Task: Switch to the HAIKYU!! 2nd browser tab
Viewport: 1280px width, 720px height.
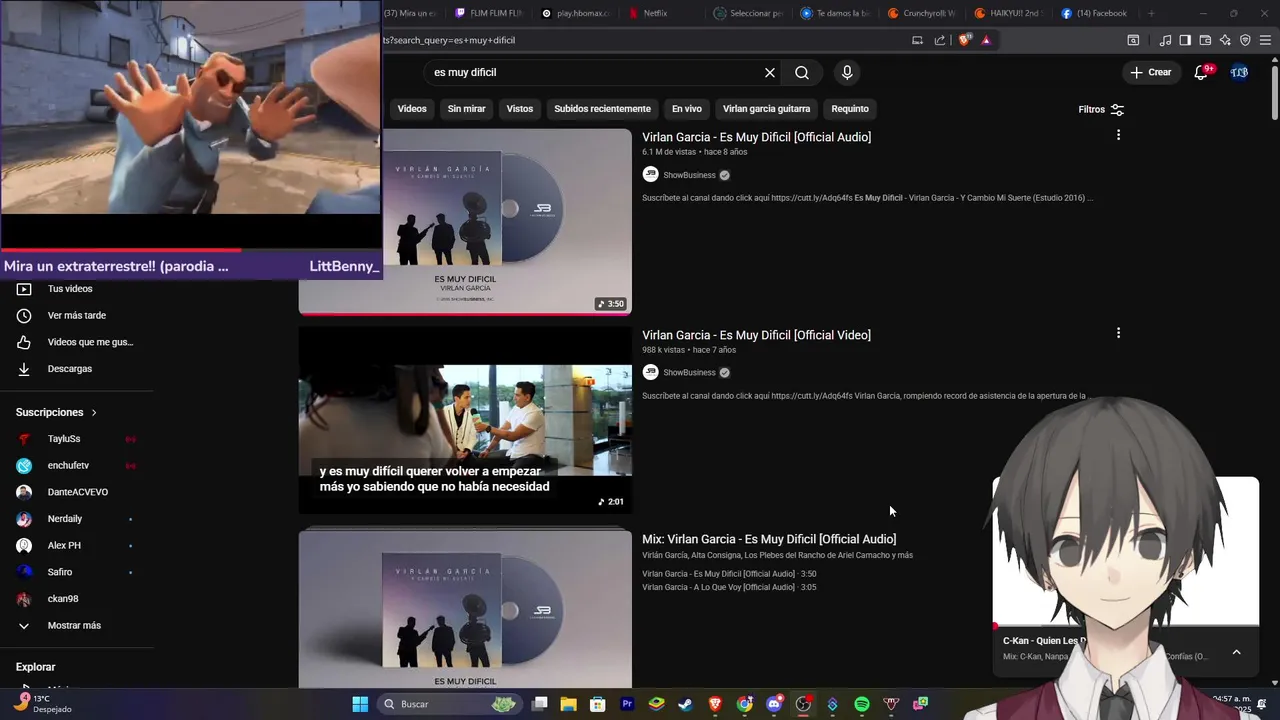Action: [x=1008, y=13]
